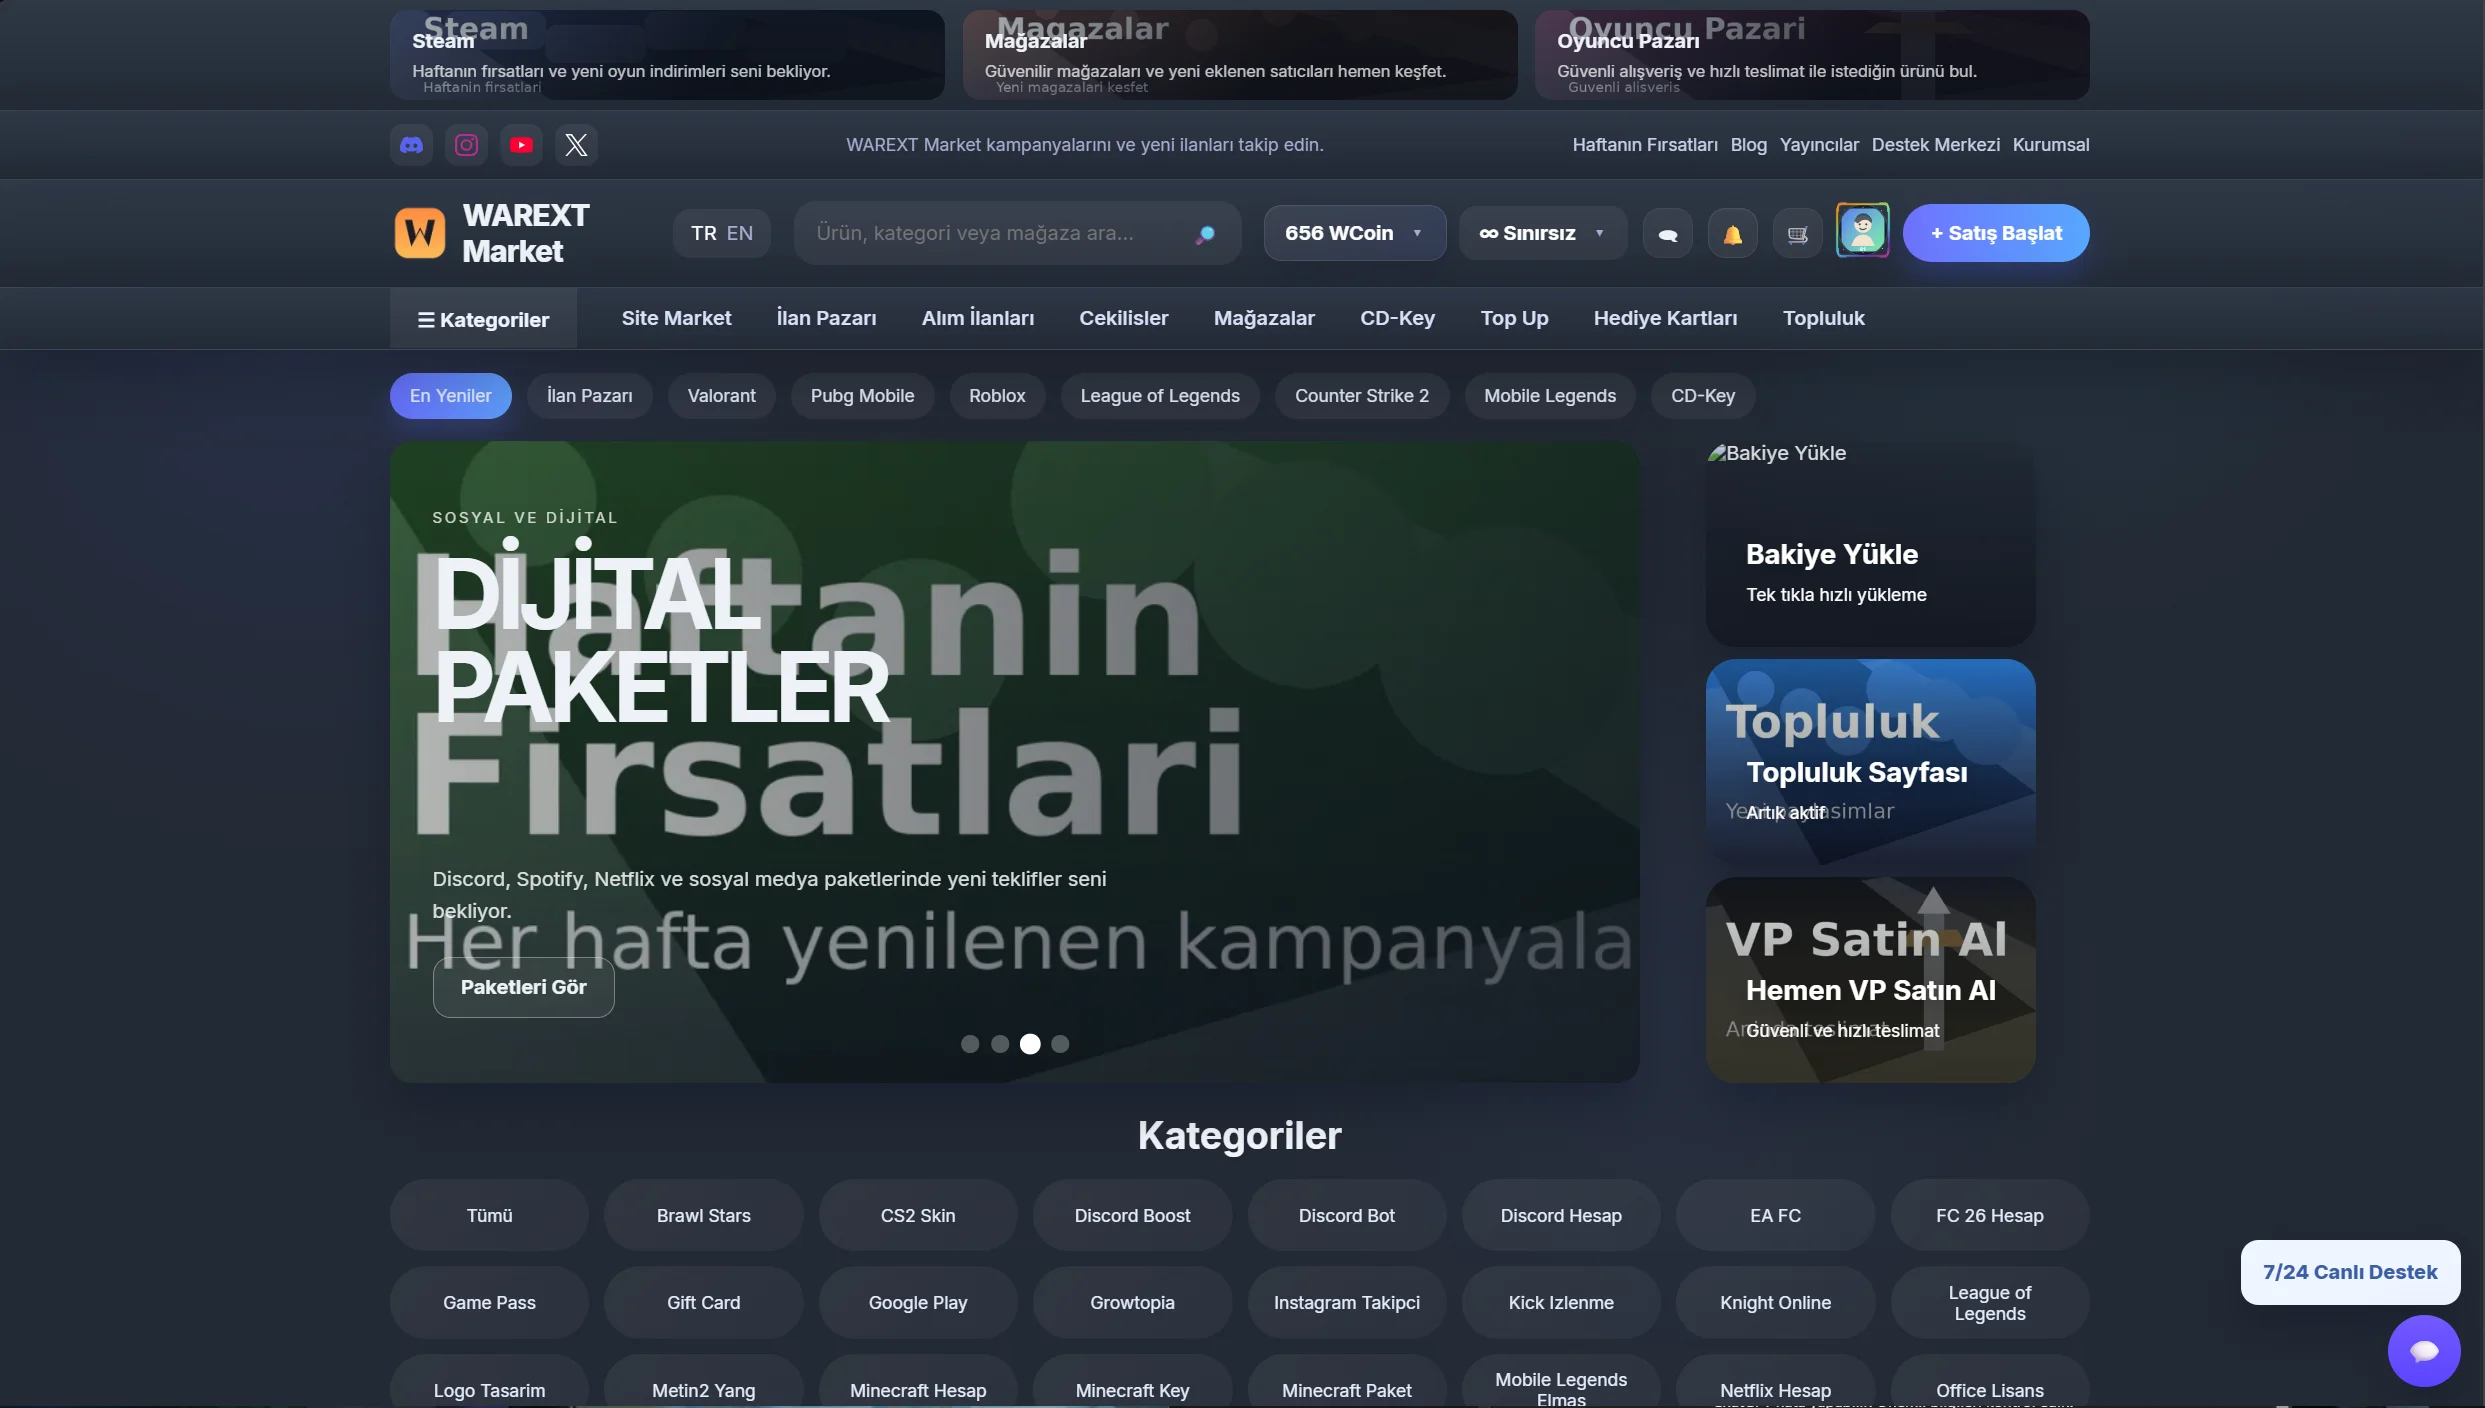Select the Discord Boost category pill
The width and height of the screenshot is (2485, 1408).
click(x=1132, y=1216)
